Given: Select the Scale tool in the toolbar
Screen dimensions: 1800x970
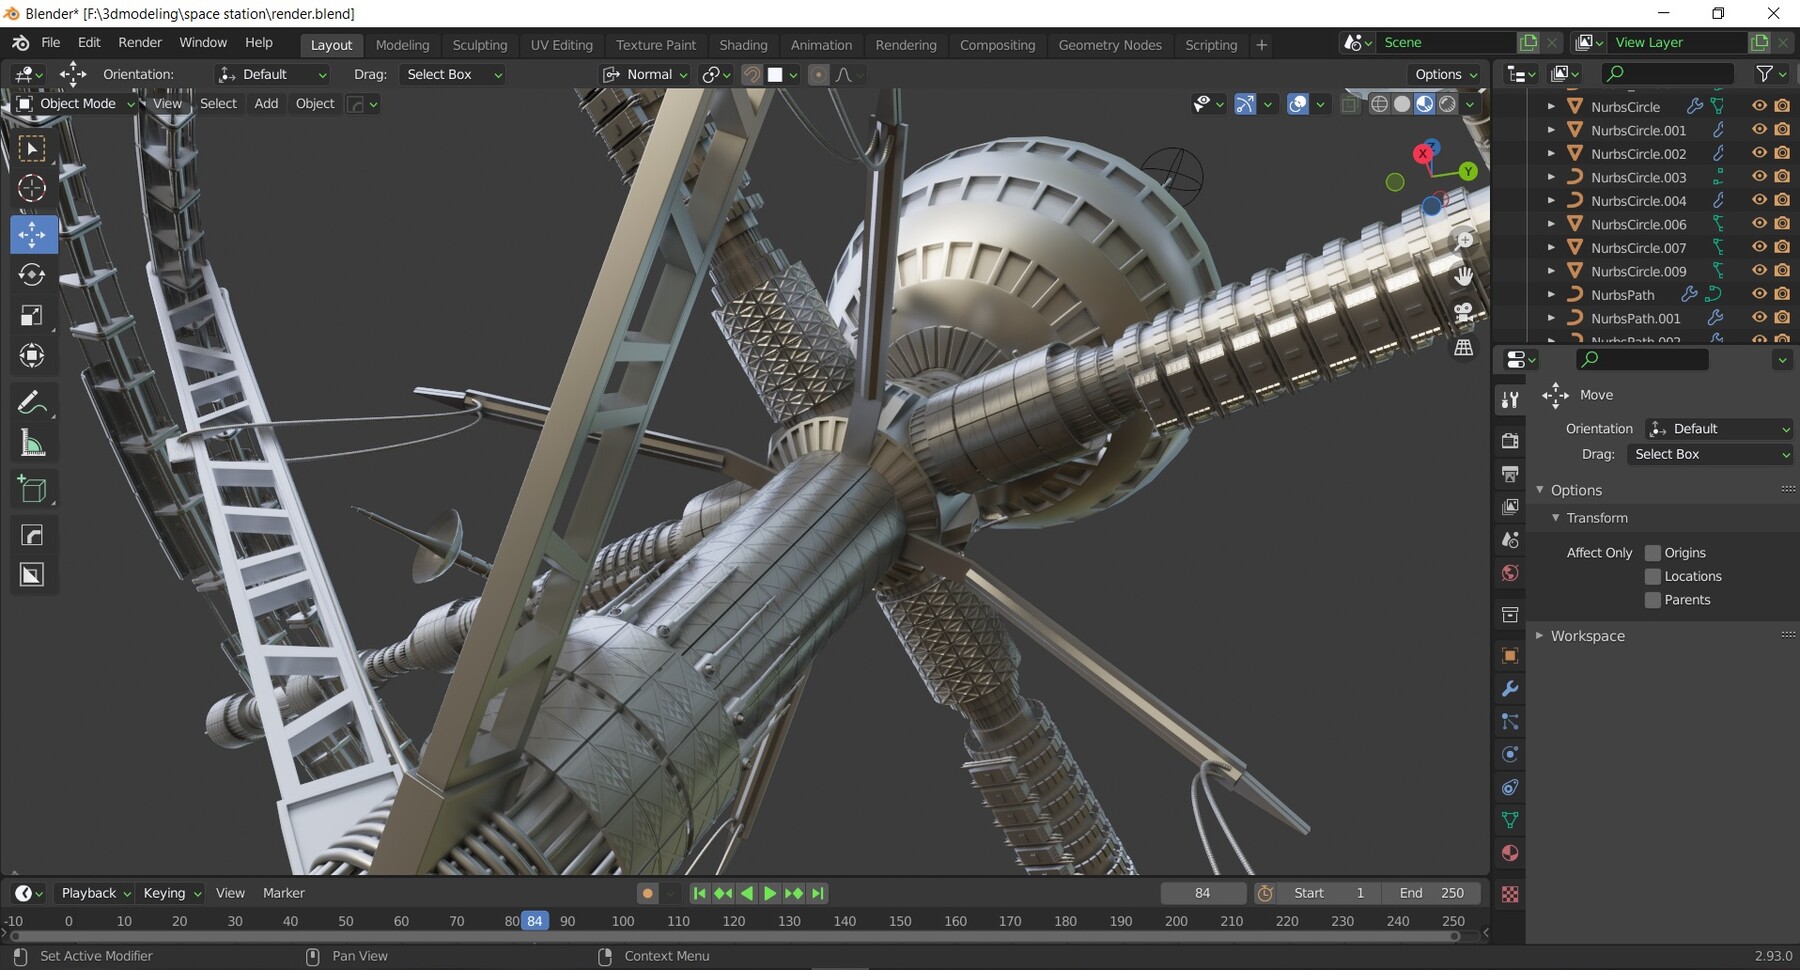Looking at the screenshot, I should [32, 316].
